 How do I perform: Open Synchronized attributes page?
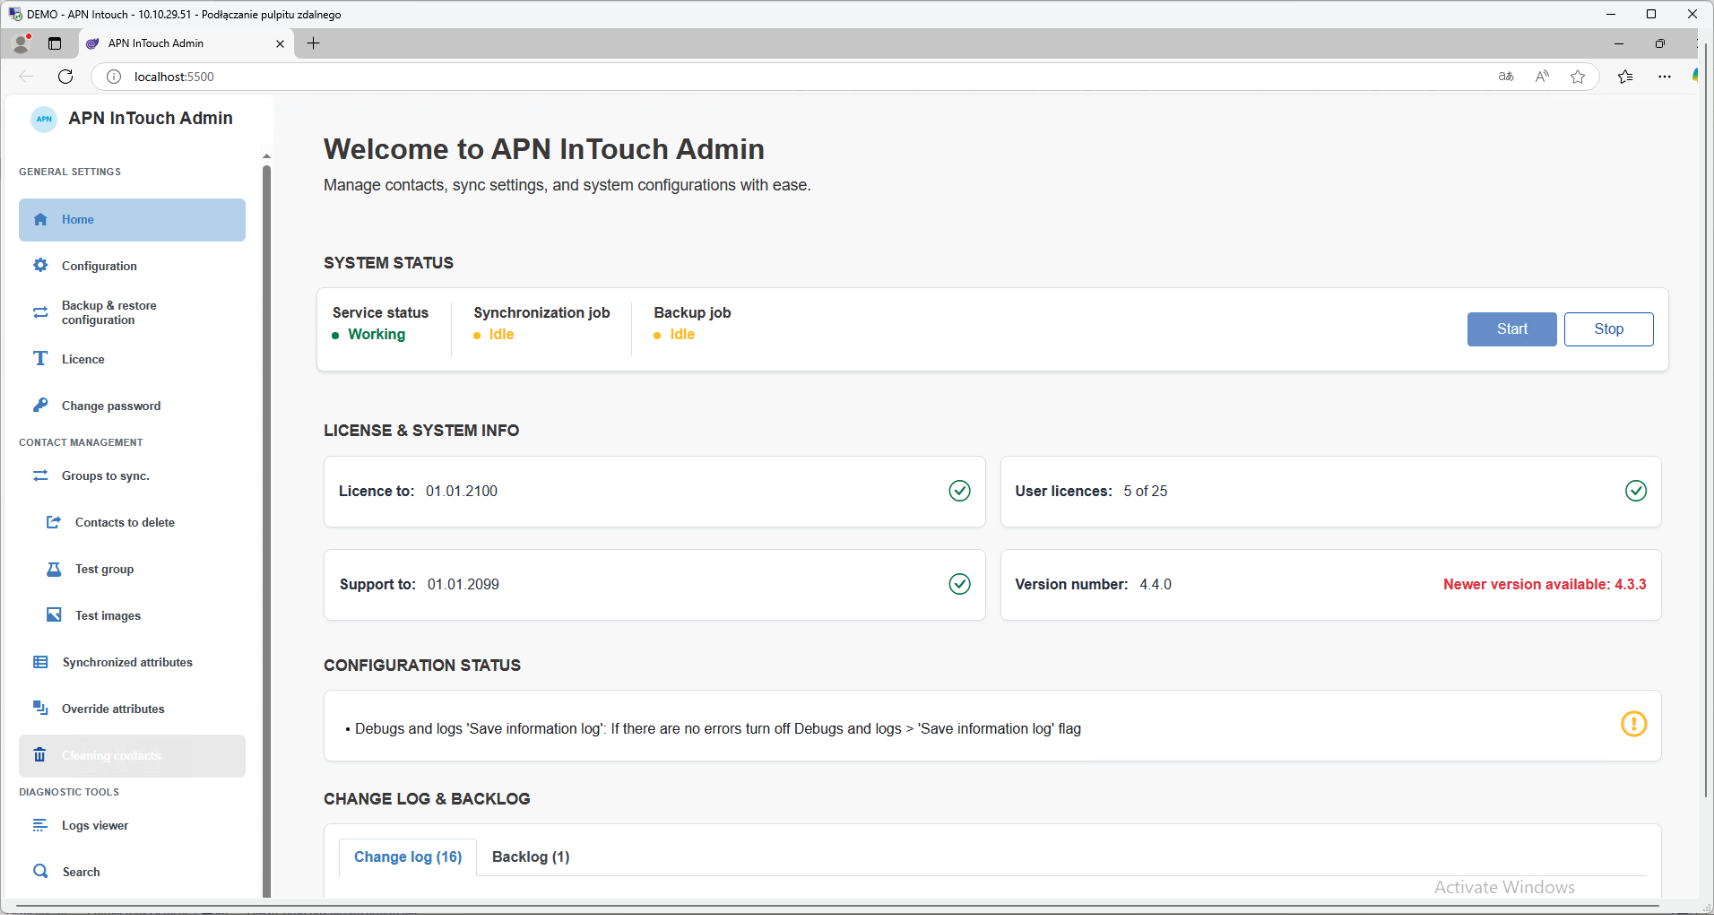pyautogui.click(x=132, y=662)
